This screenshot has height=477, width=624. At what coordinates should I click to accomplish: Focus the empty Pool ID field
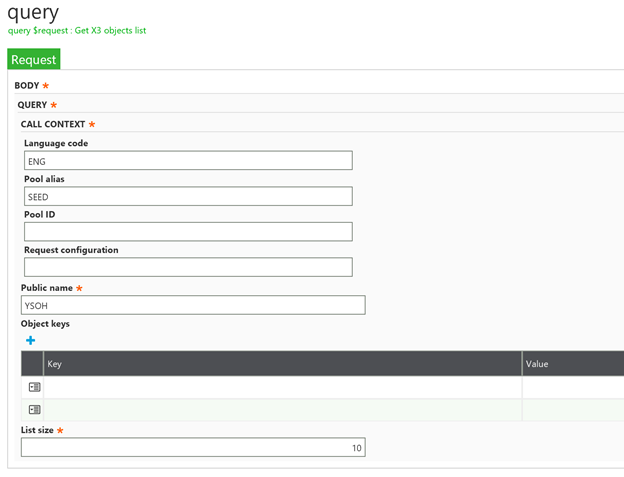pyautogui.click(x=188, y=231)
